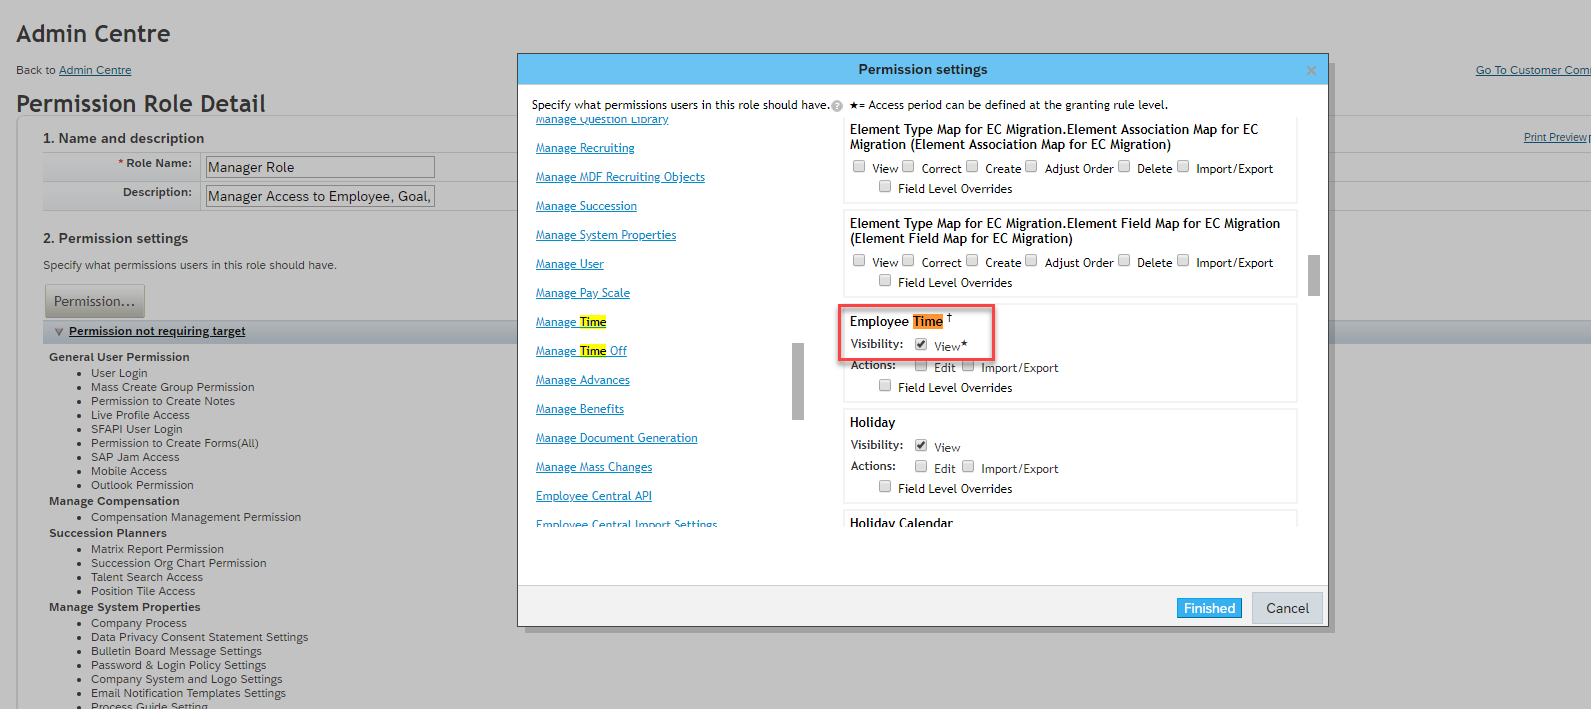Click 'Matrix Report Permission' list item

click(157, 549)
